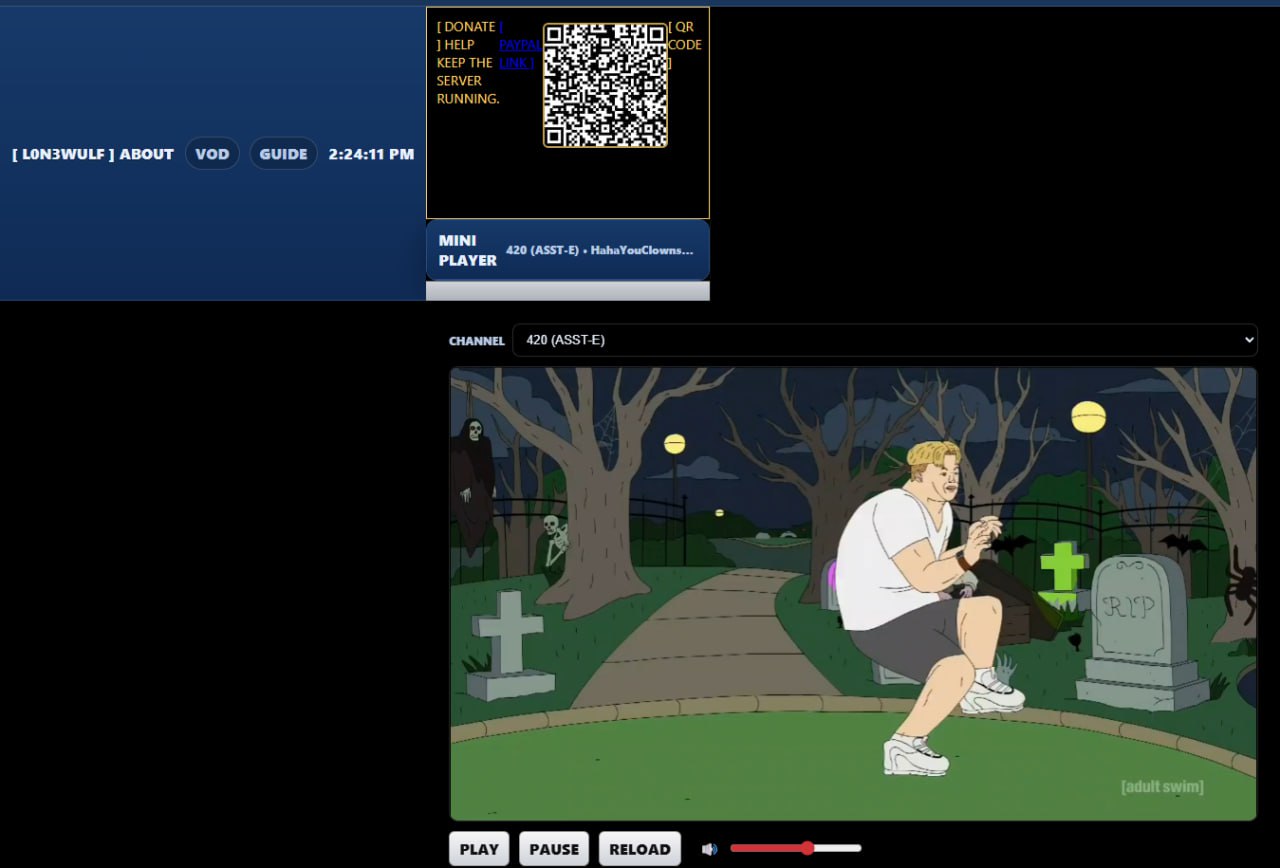Mute audio with the speaker icon
The height and width of the screenshot is (868, 1280).
point(709,849)
